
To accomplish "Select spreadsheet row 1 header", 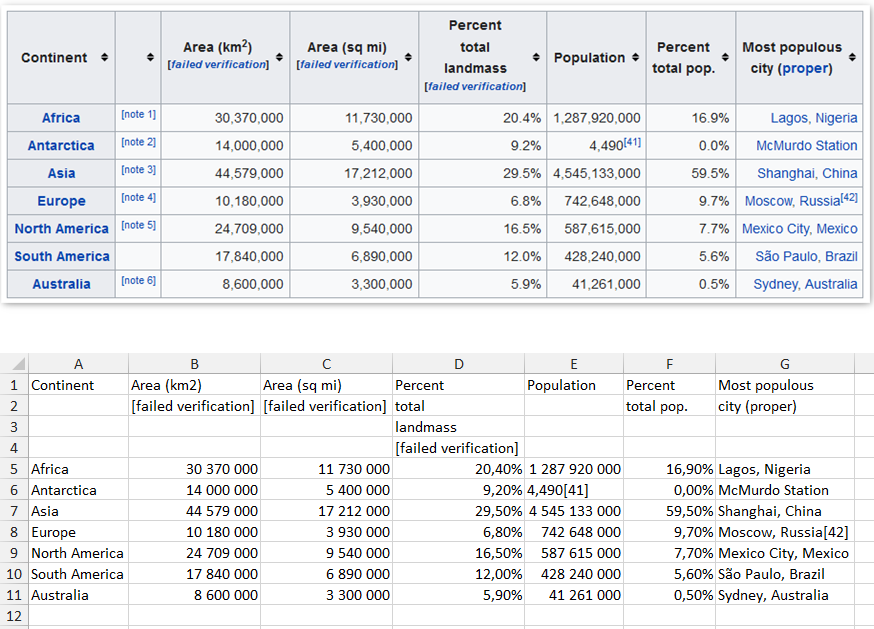I will [x=14, y=385].
